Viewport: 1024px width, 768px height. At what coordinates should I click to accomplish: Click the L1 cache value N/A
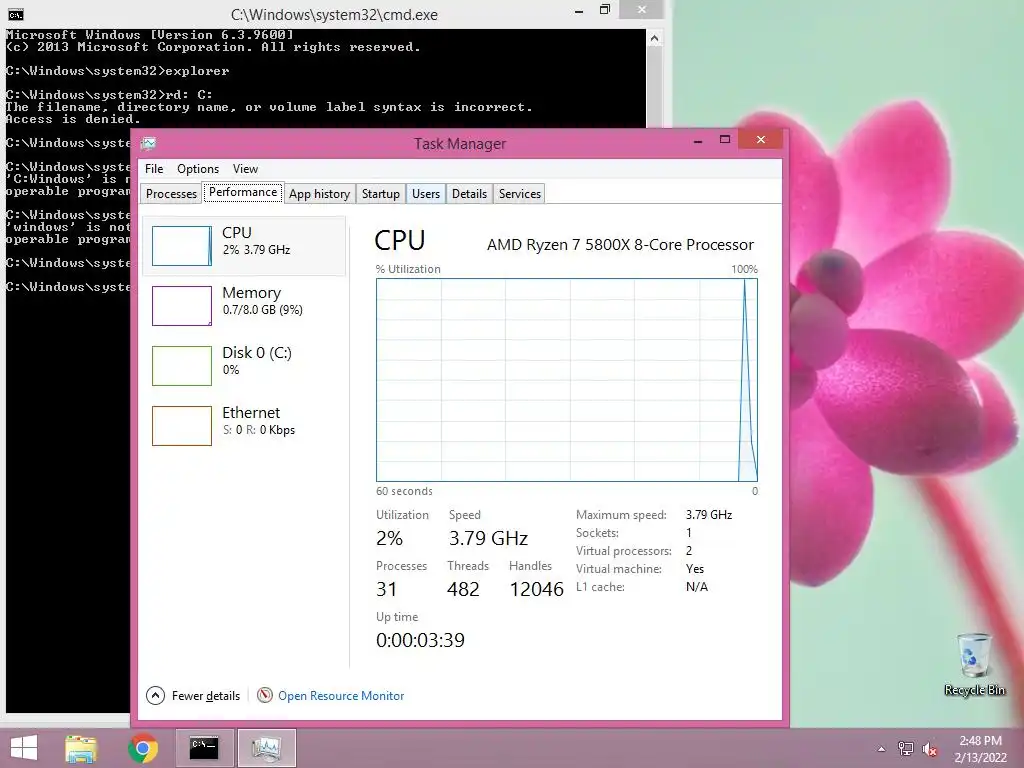(697, 586)
